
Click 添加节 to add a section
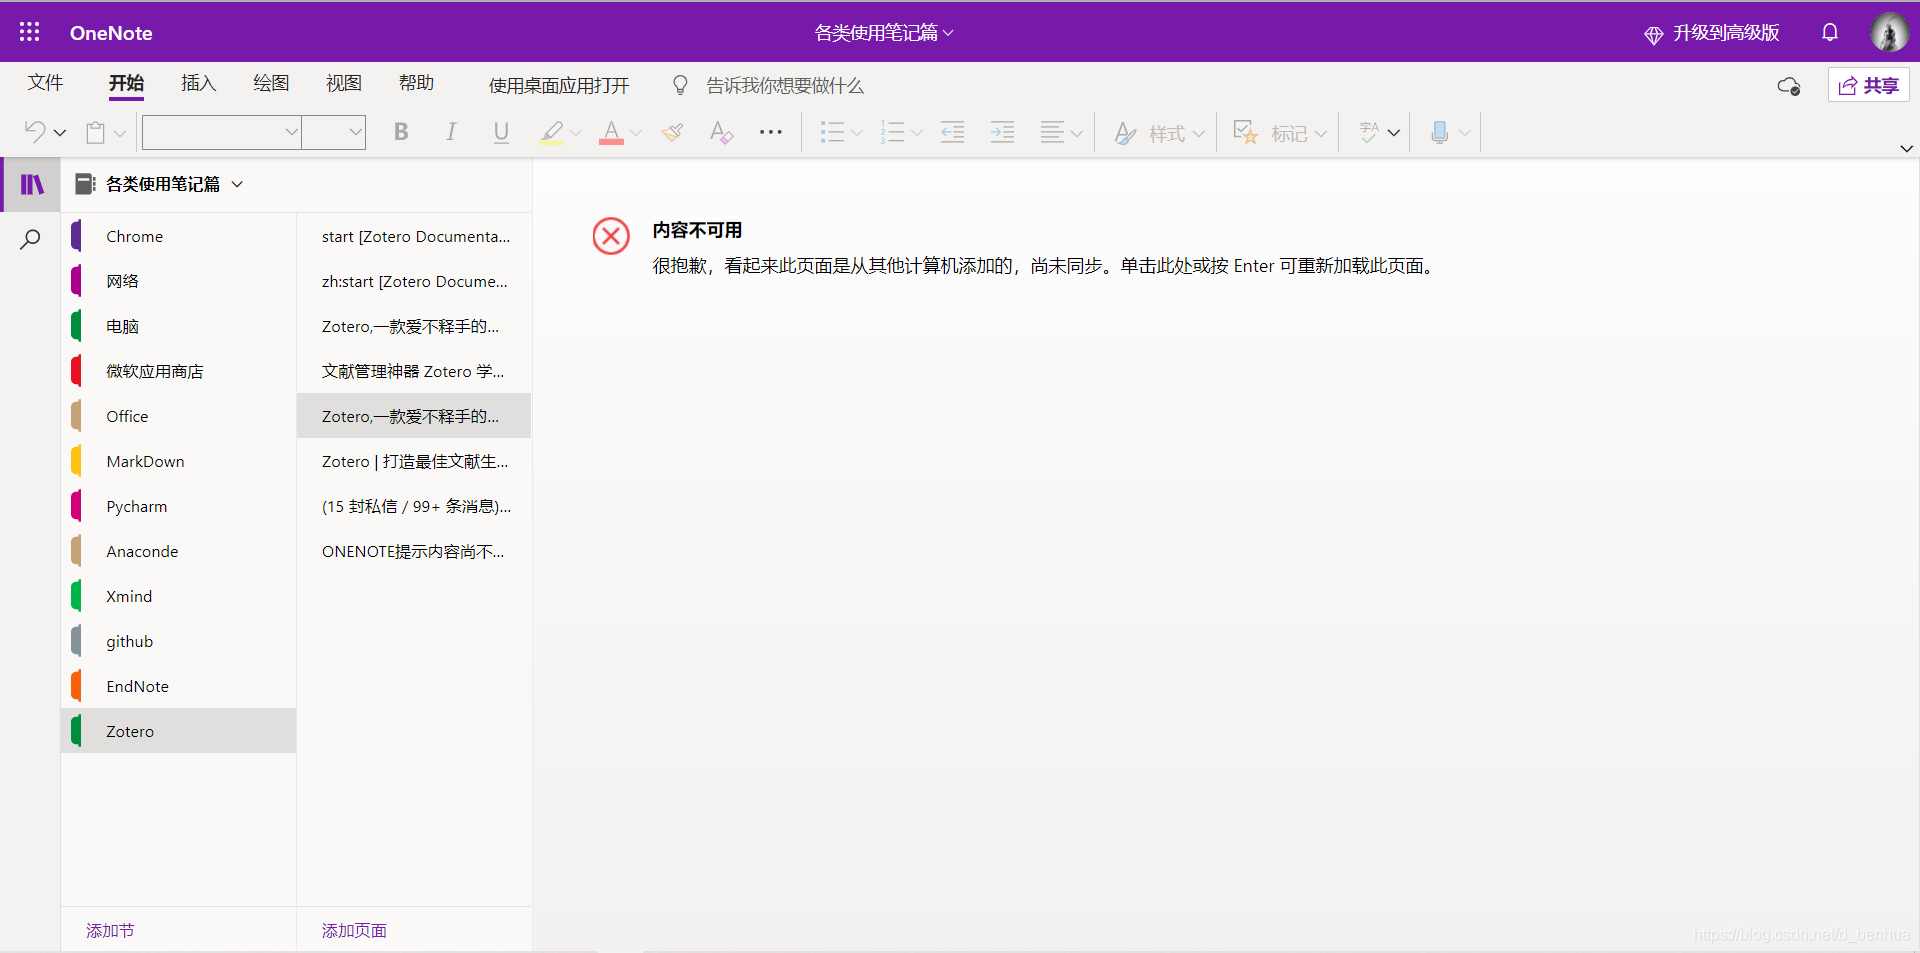tap(109, 930)
